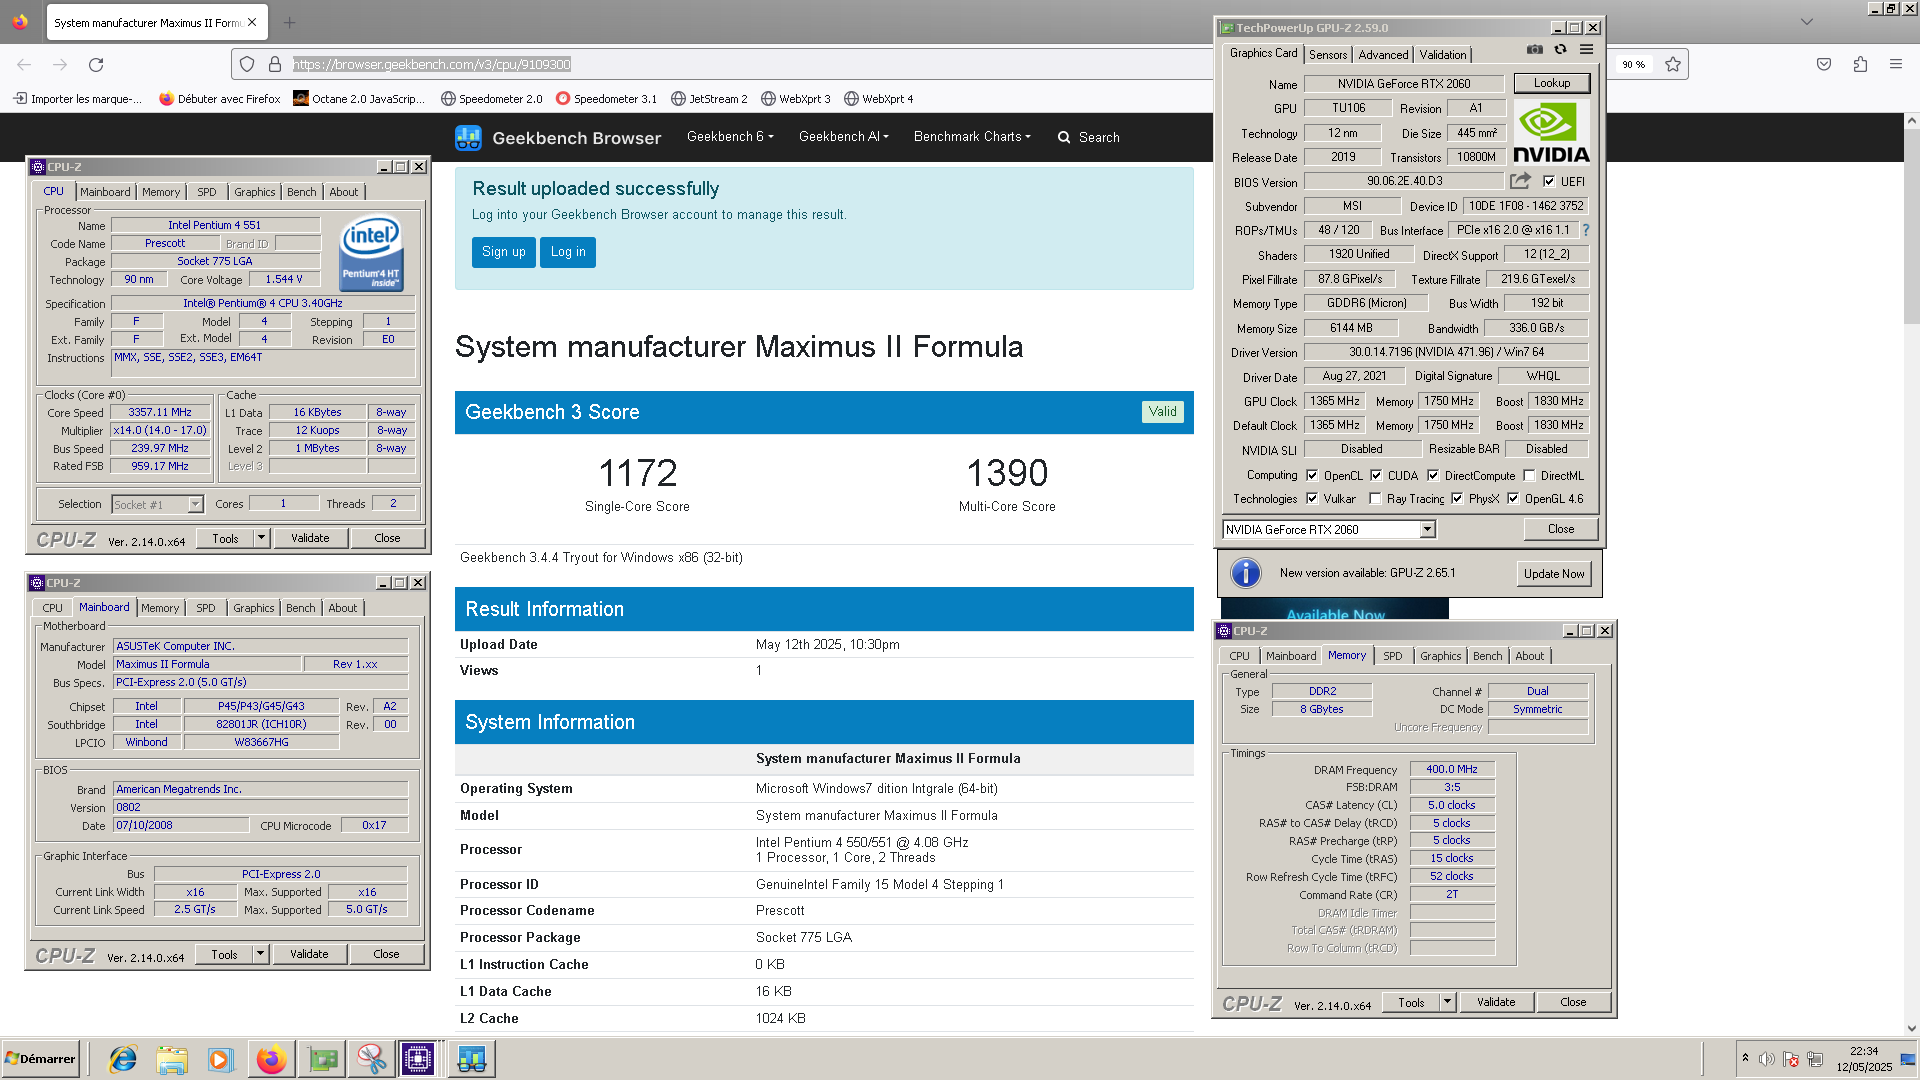Expand Tools dropdown arrow in Memory window
Viewport: 1920px width, 1080px height.
coord(1446,1002)
